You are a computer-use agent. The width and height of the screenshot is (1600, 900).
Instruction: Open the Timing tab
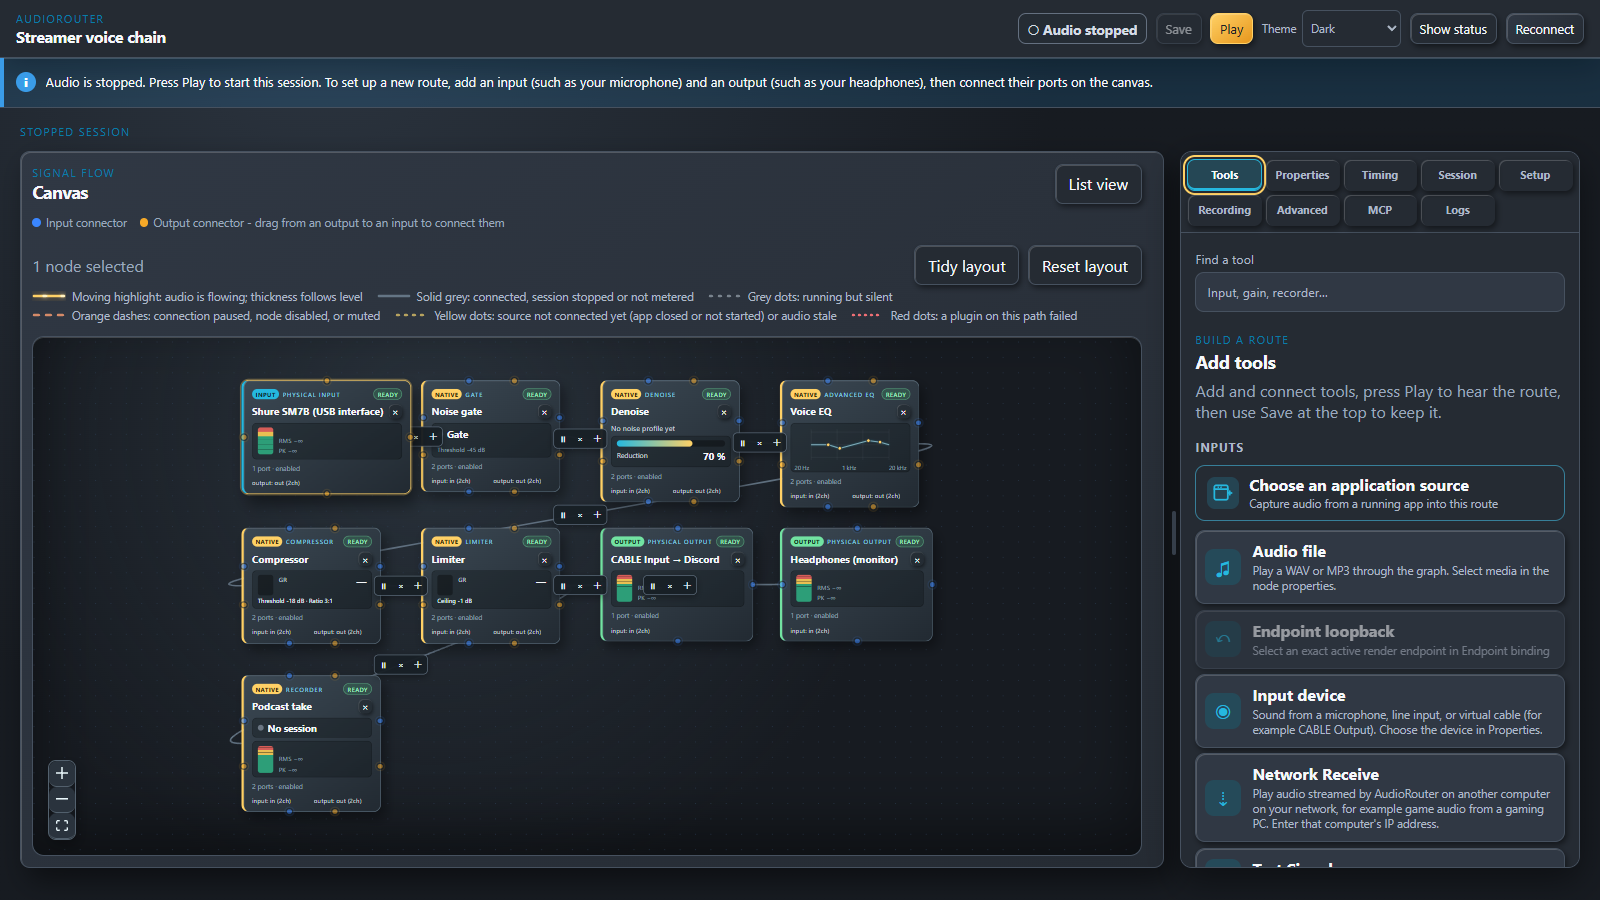point(1380,175)
